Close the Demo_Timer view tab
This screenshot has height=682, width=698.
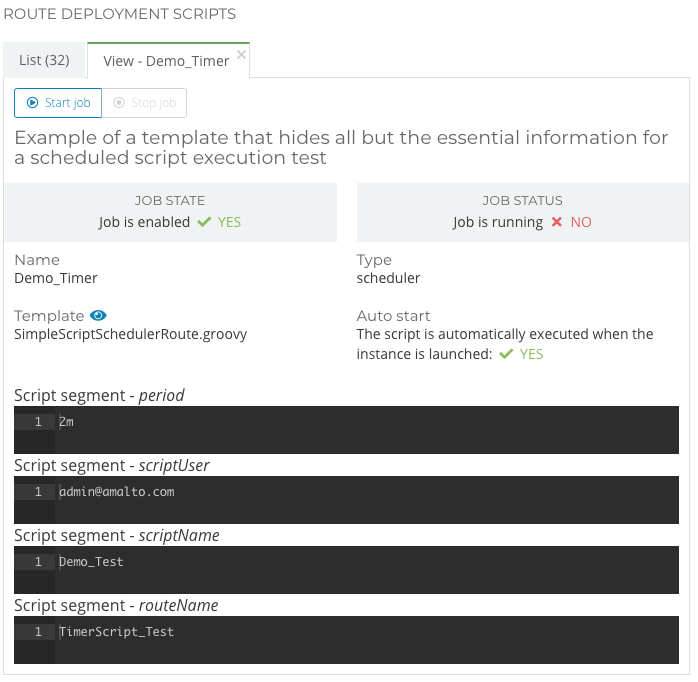pyautogui.click(x=241, y=54)
